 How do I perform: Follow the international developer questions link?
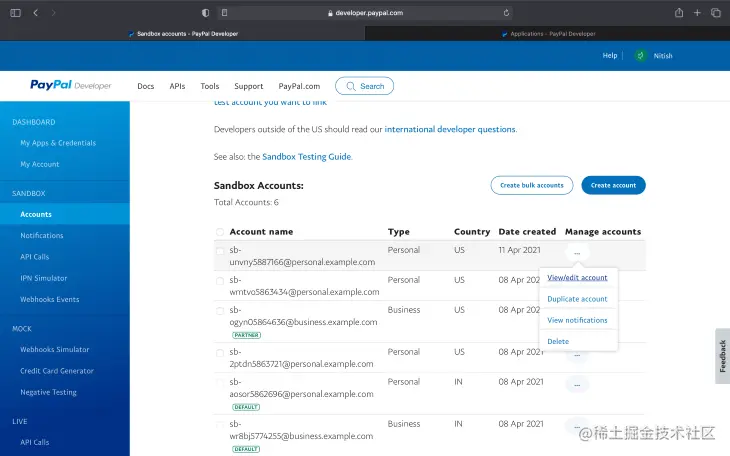pos(450,129)
